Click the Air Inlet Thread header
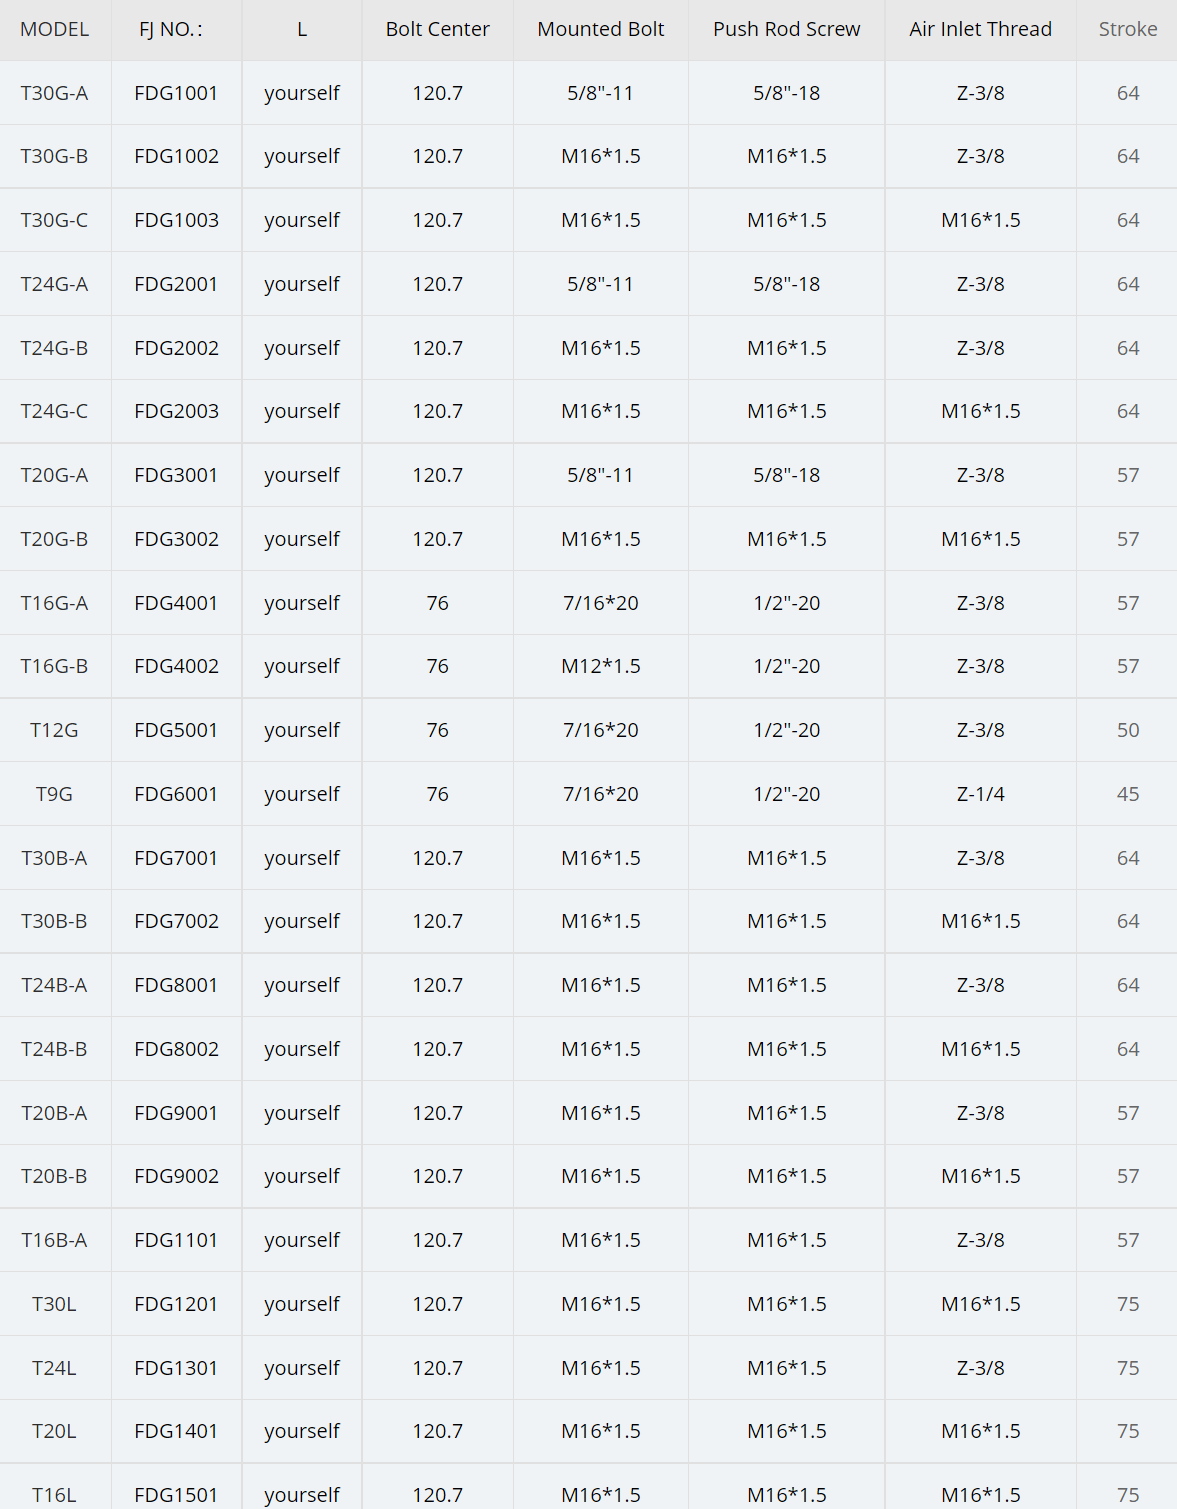This screenshot has width=1177, height=1509. (x=981, y=30)
